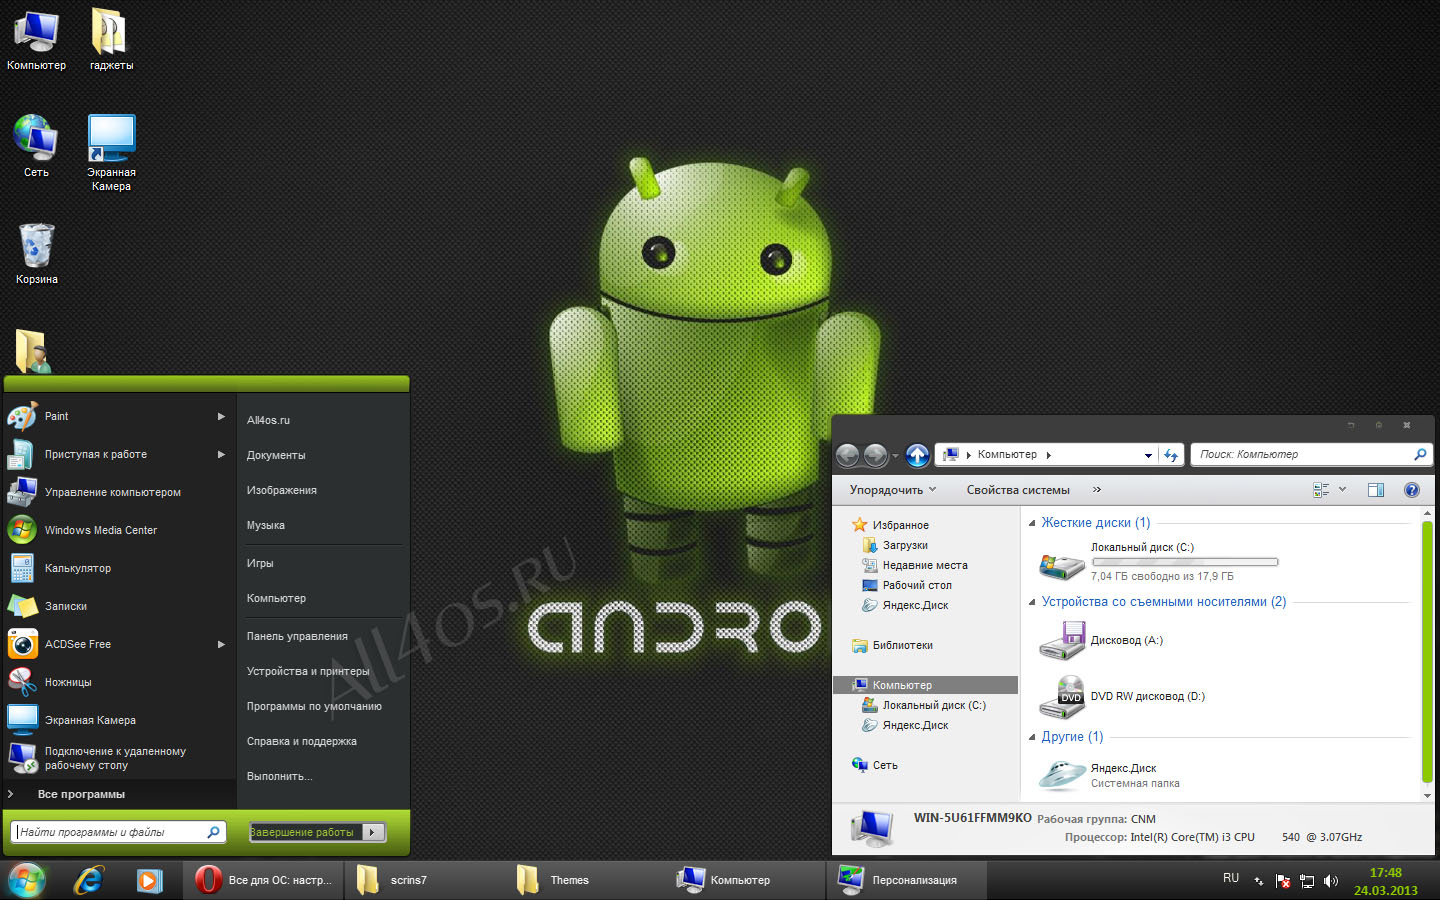Click local disk C capacity bar

click(1184, 562)
